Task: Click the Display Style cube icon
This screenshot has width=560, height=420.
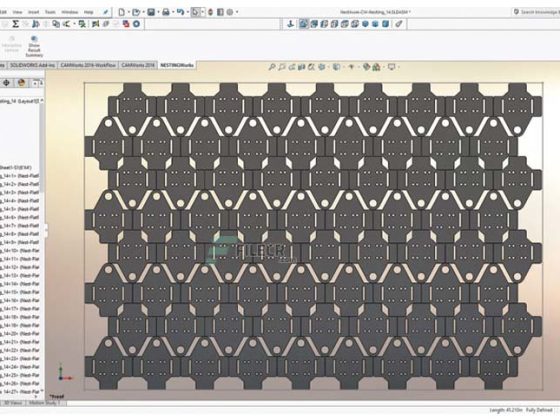Action: [336, 67]
